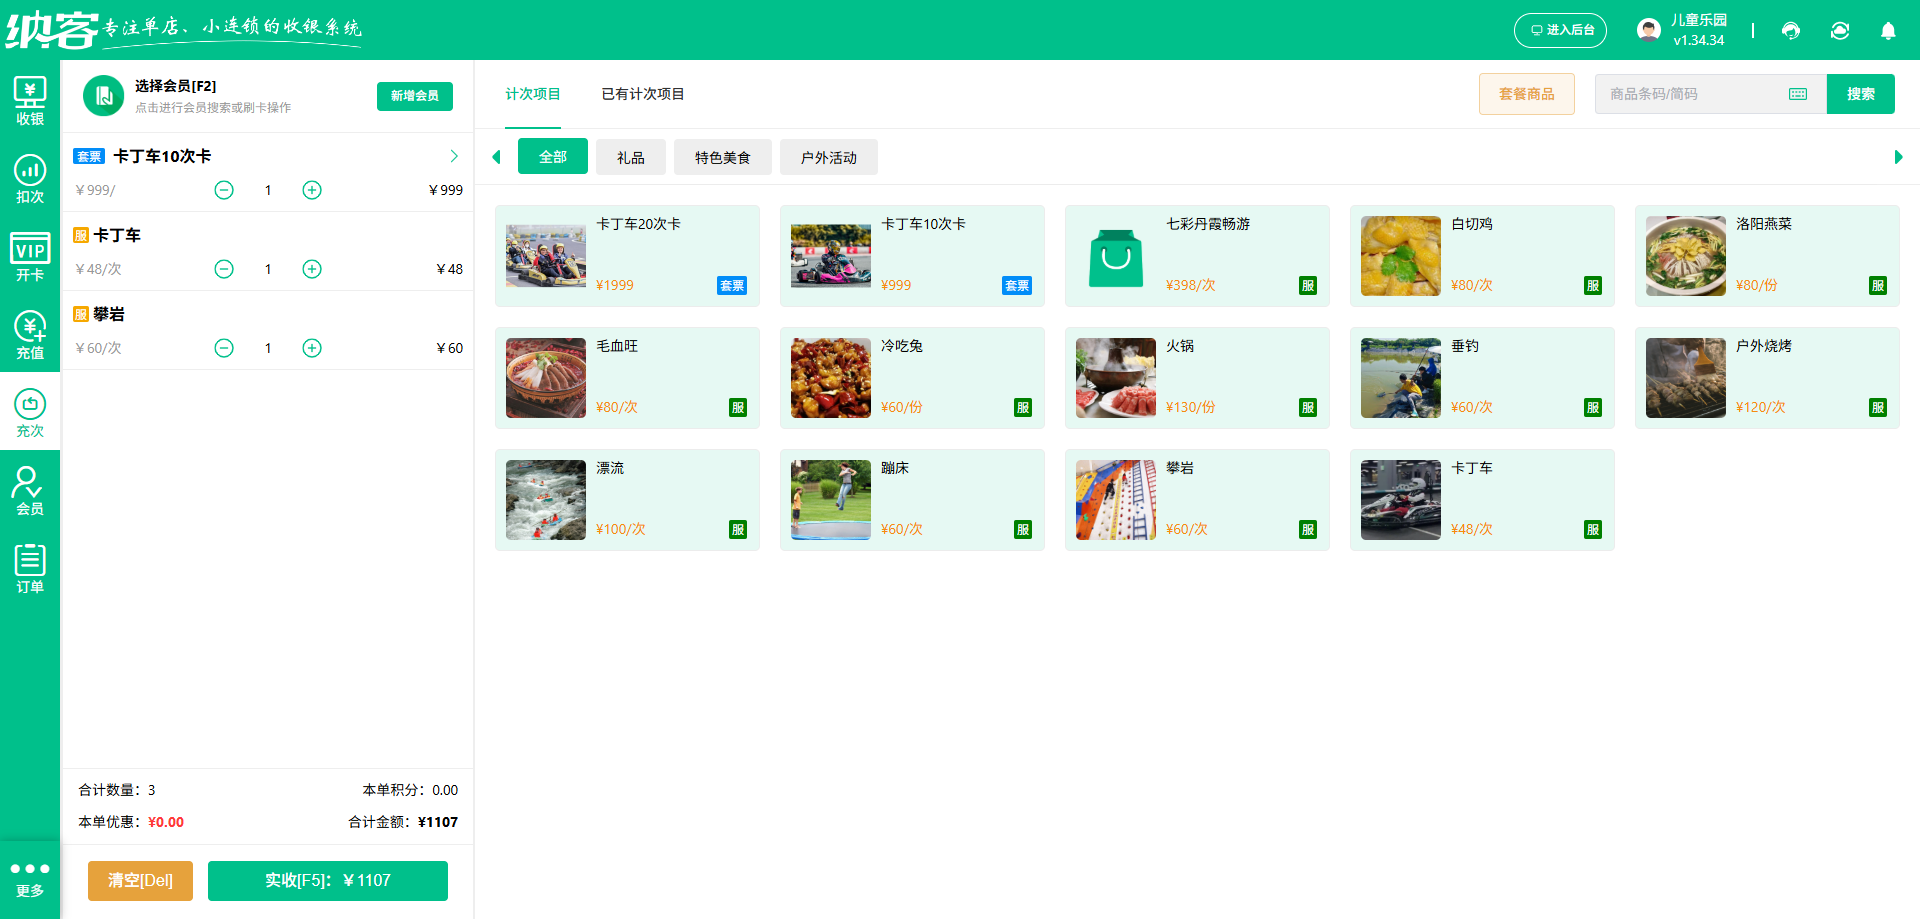Click the 新增会员 button
The image size is (1920, 919).
[414, 96]
